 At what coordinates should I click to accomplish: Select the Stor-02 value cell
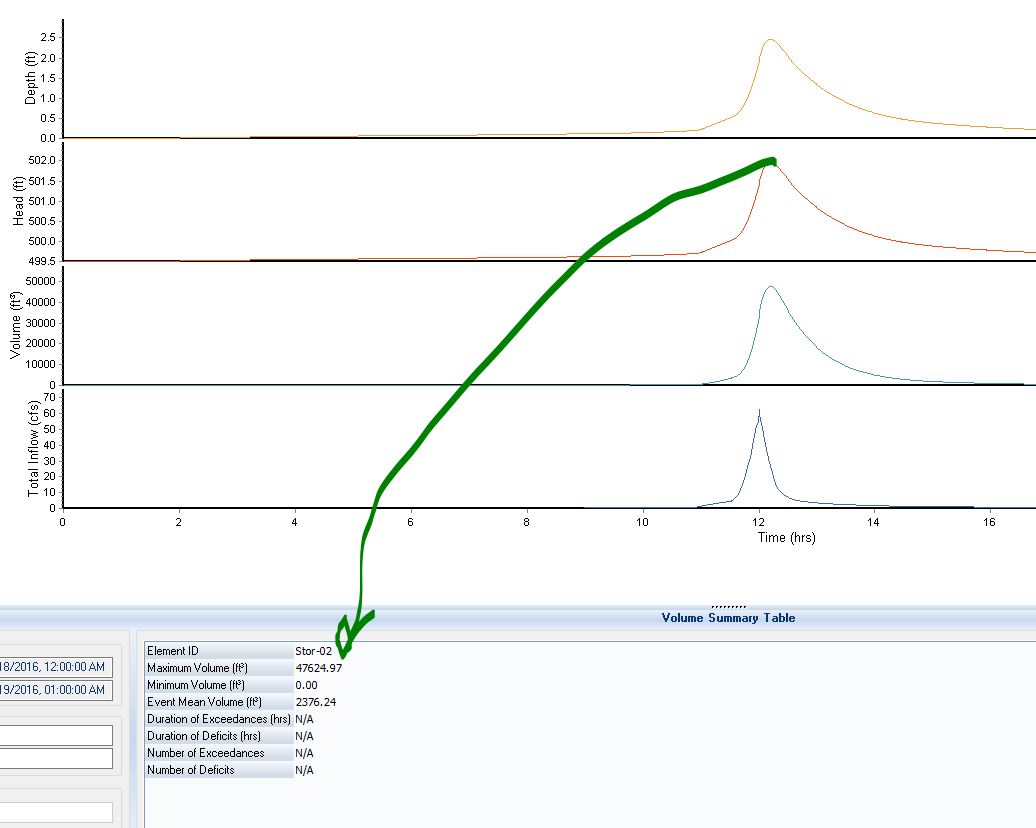313,651
